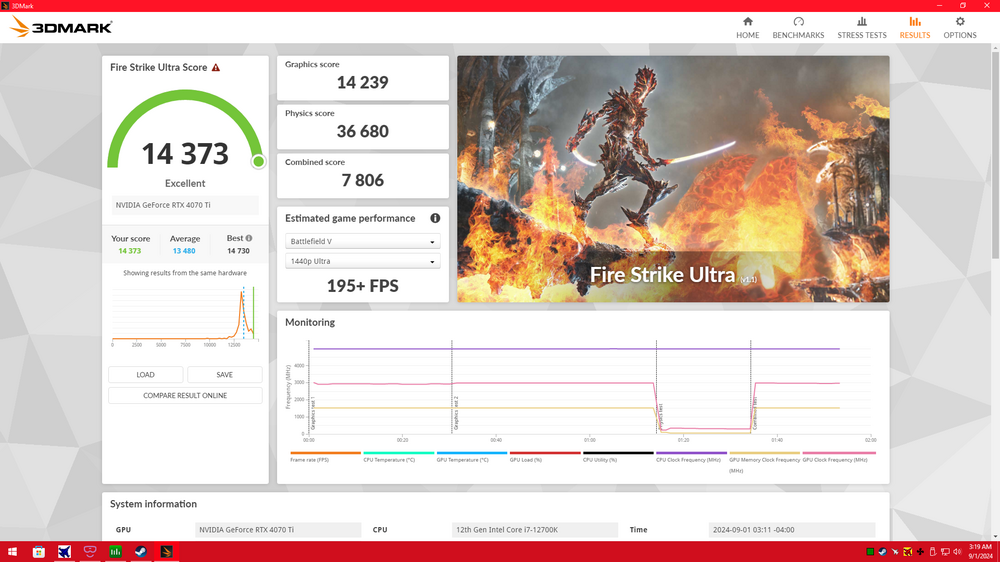Image resolution: width=1000 pixels, height=562 pixels.
Task: Click the GPU system information field
Action: 278,529
